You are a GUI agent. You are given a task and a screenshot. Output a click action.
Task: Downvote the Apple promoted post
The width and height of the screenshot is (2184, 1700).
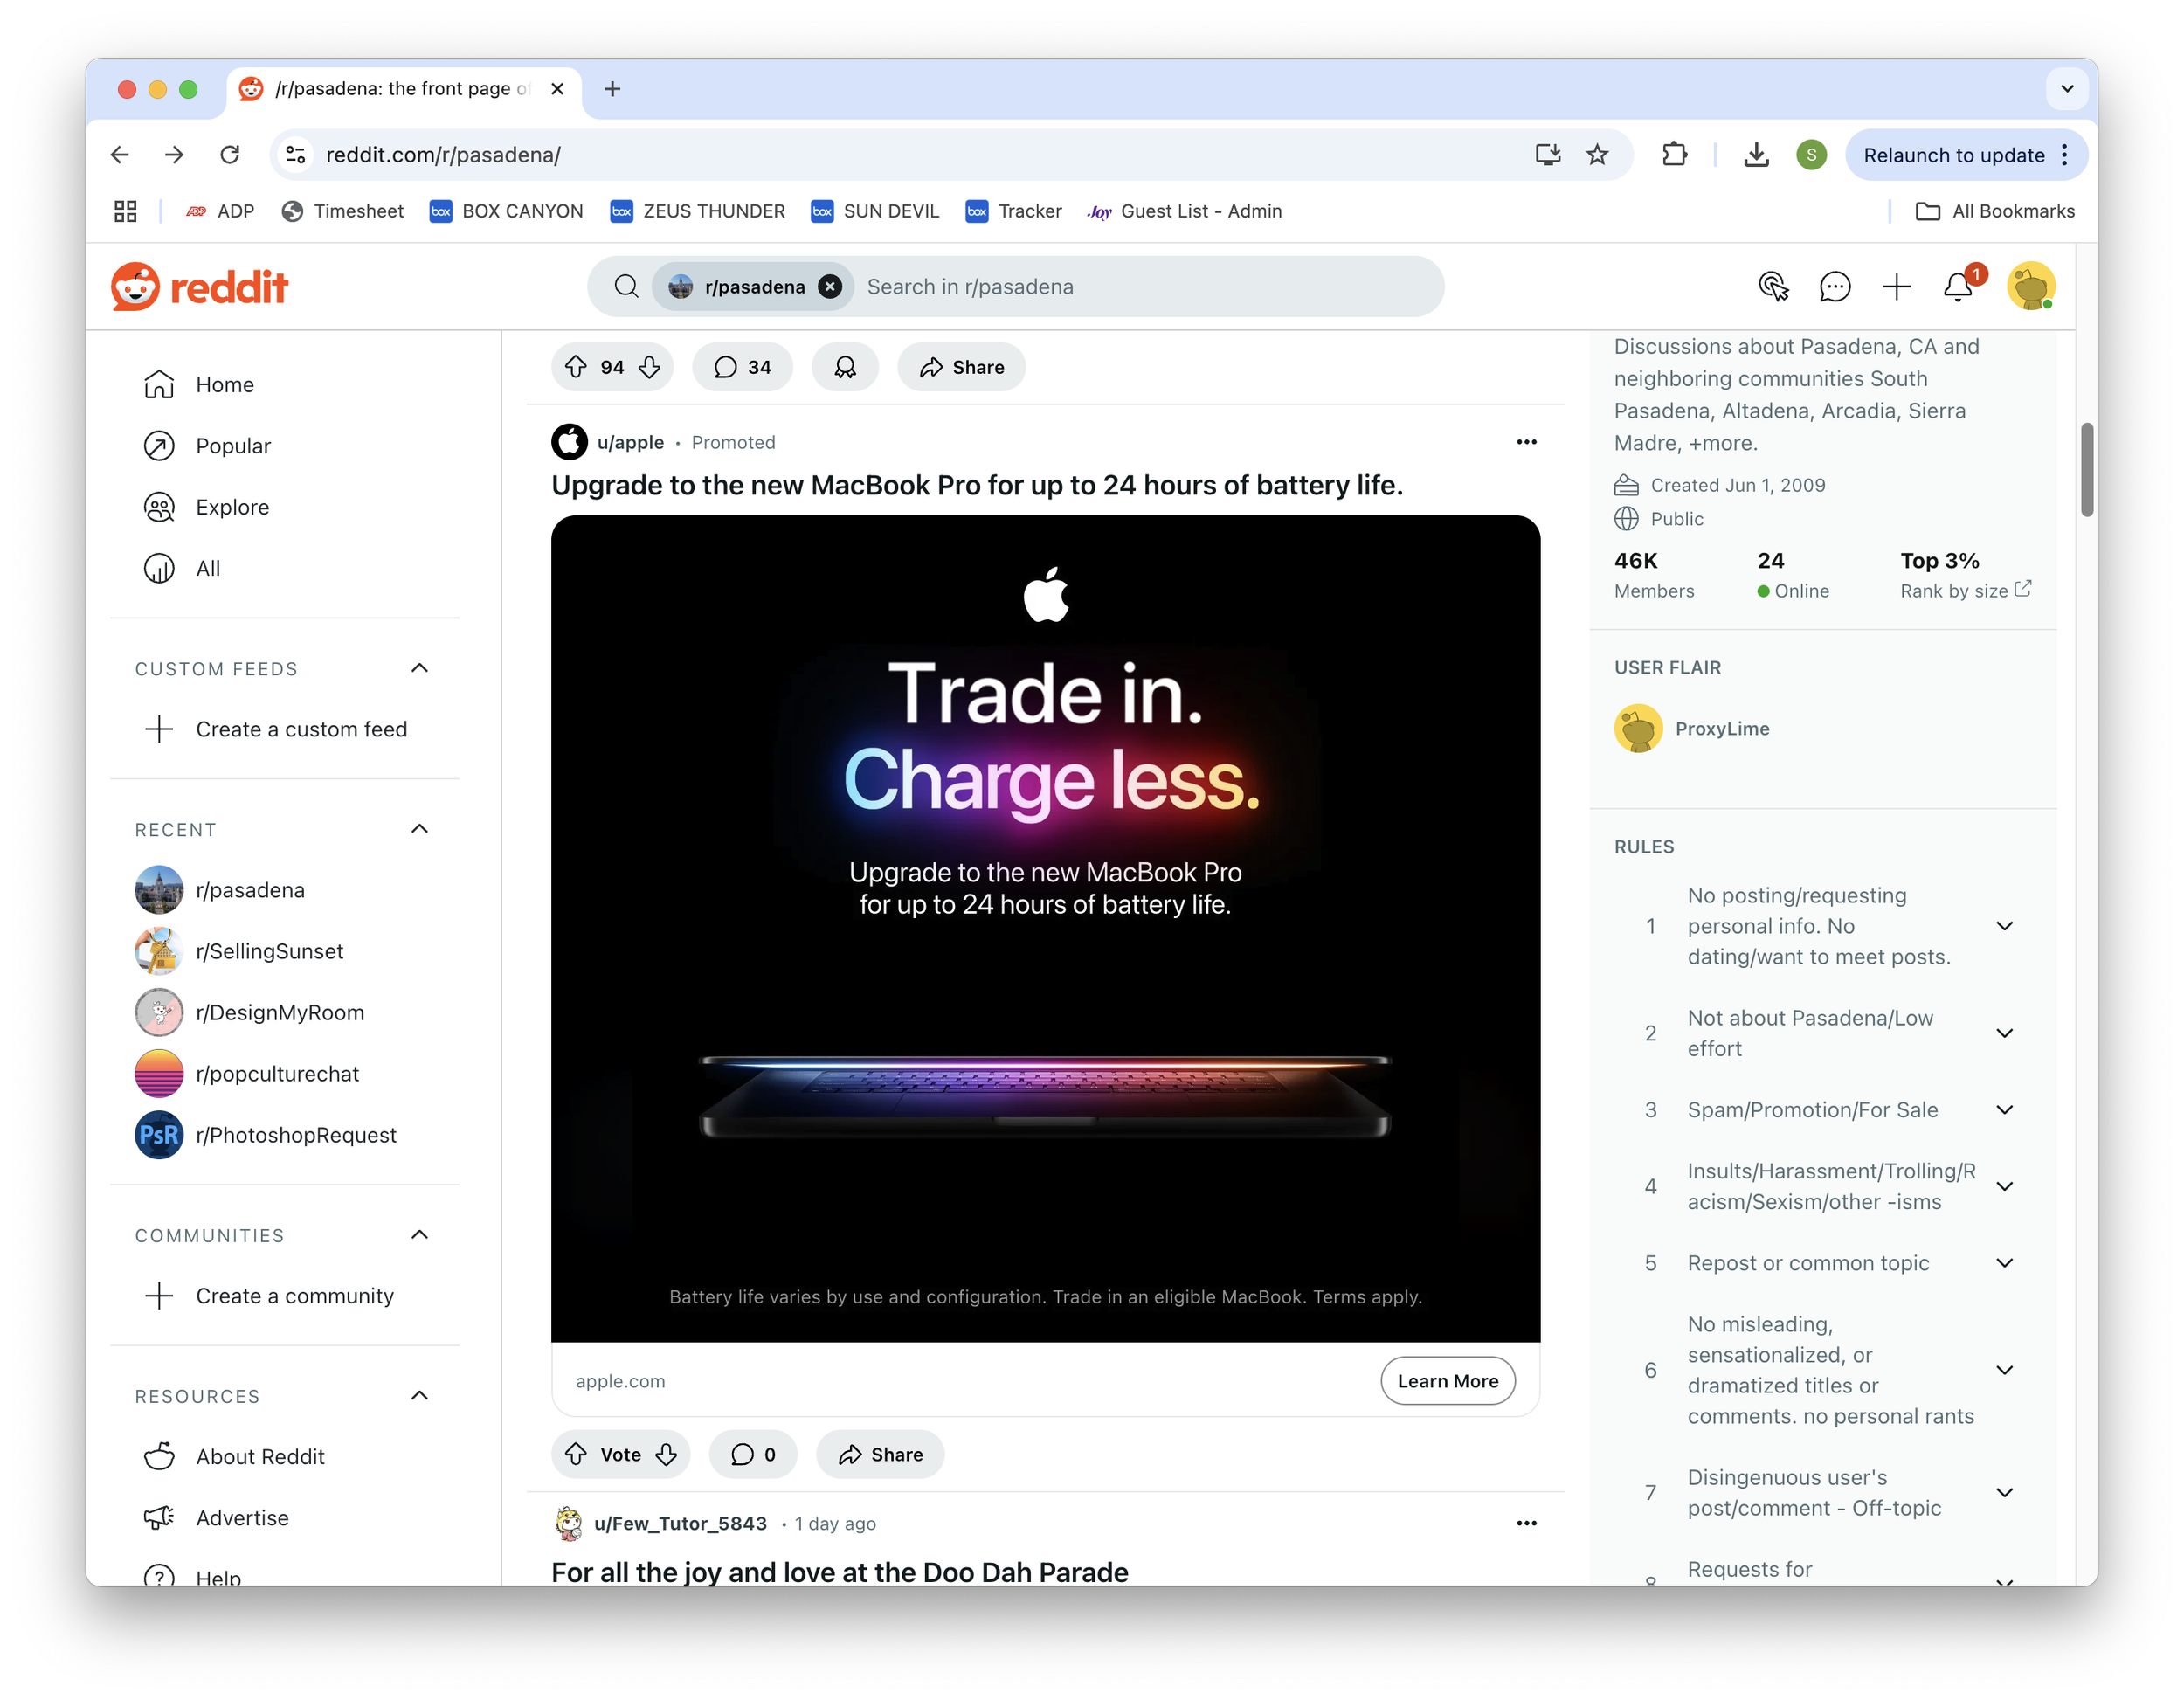pos(667,1454)
